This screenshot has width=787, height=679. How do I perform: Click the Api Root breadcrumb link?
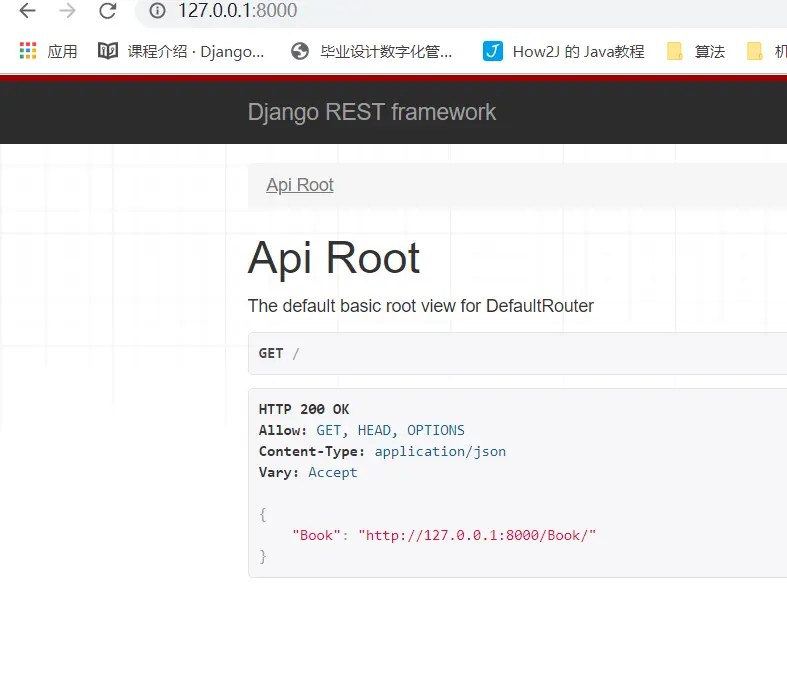pyautogui.click(x=300, y=185)
